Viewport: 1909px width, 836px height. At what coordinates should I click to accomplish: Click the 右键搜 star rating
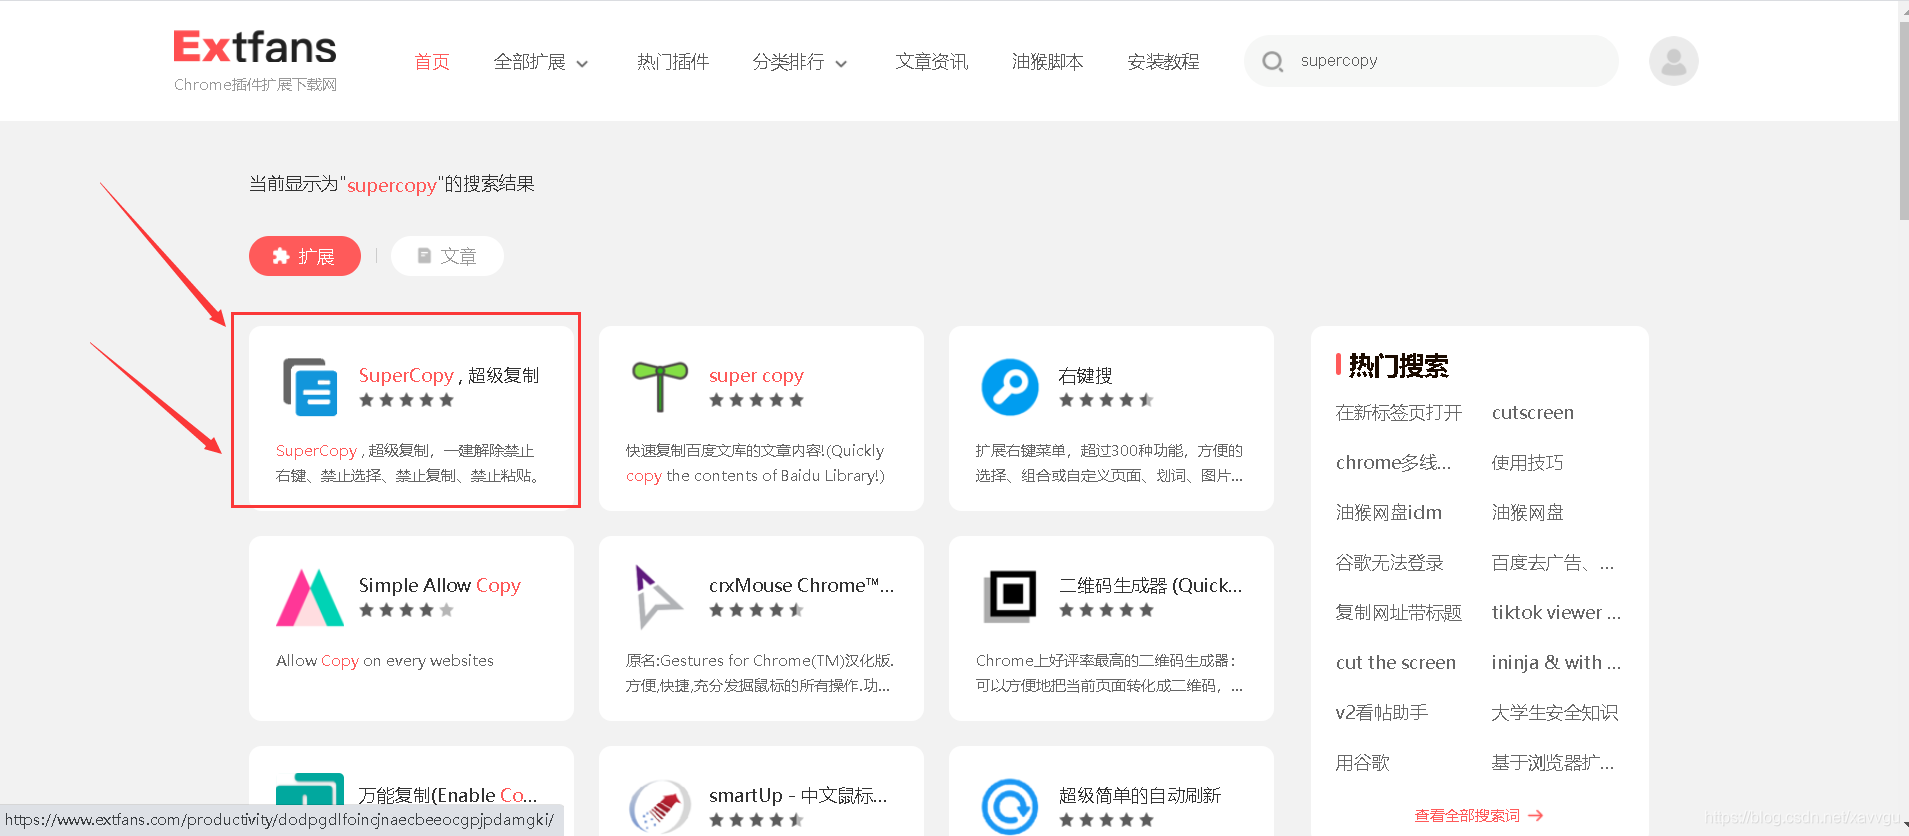click(1106, 400)
